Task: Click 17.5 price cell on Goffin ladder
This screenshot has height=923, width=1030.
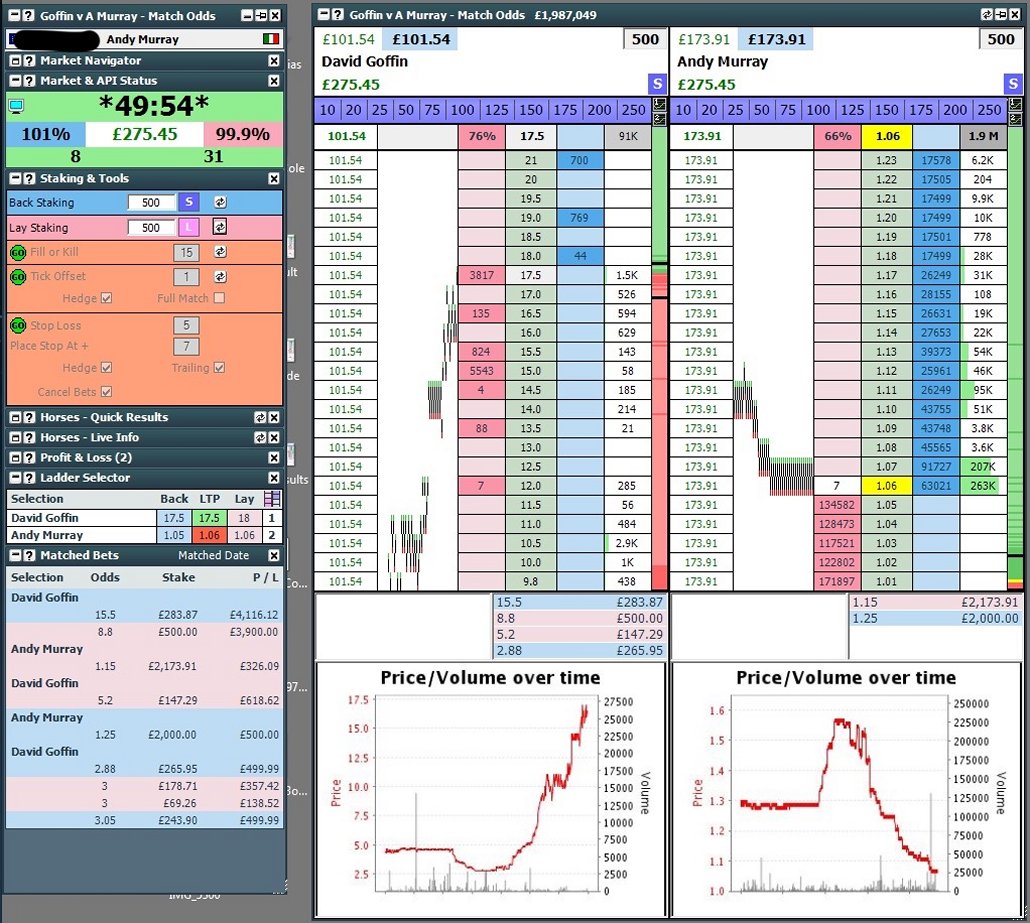Action: tap(531, 275)
